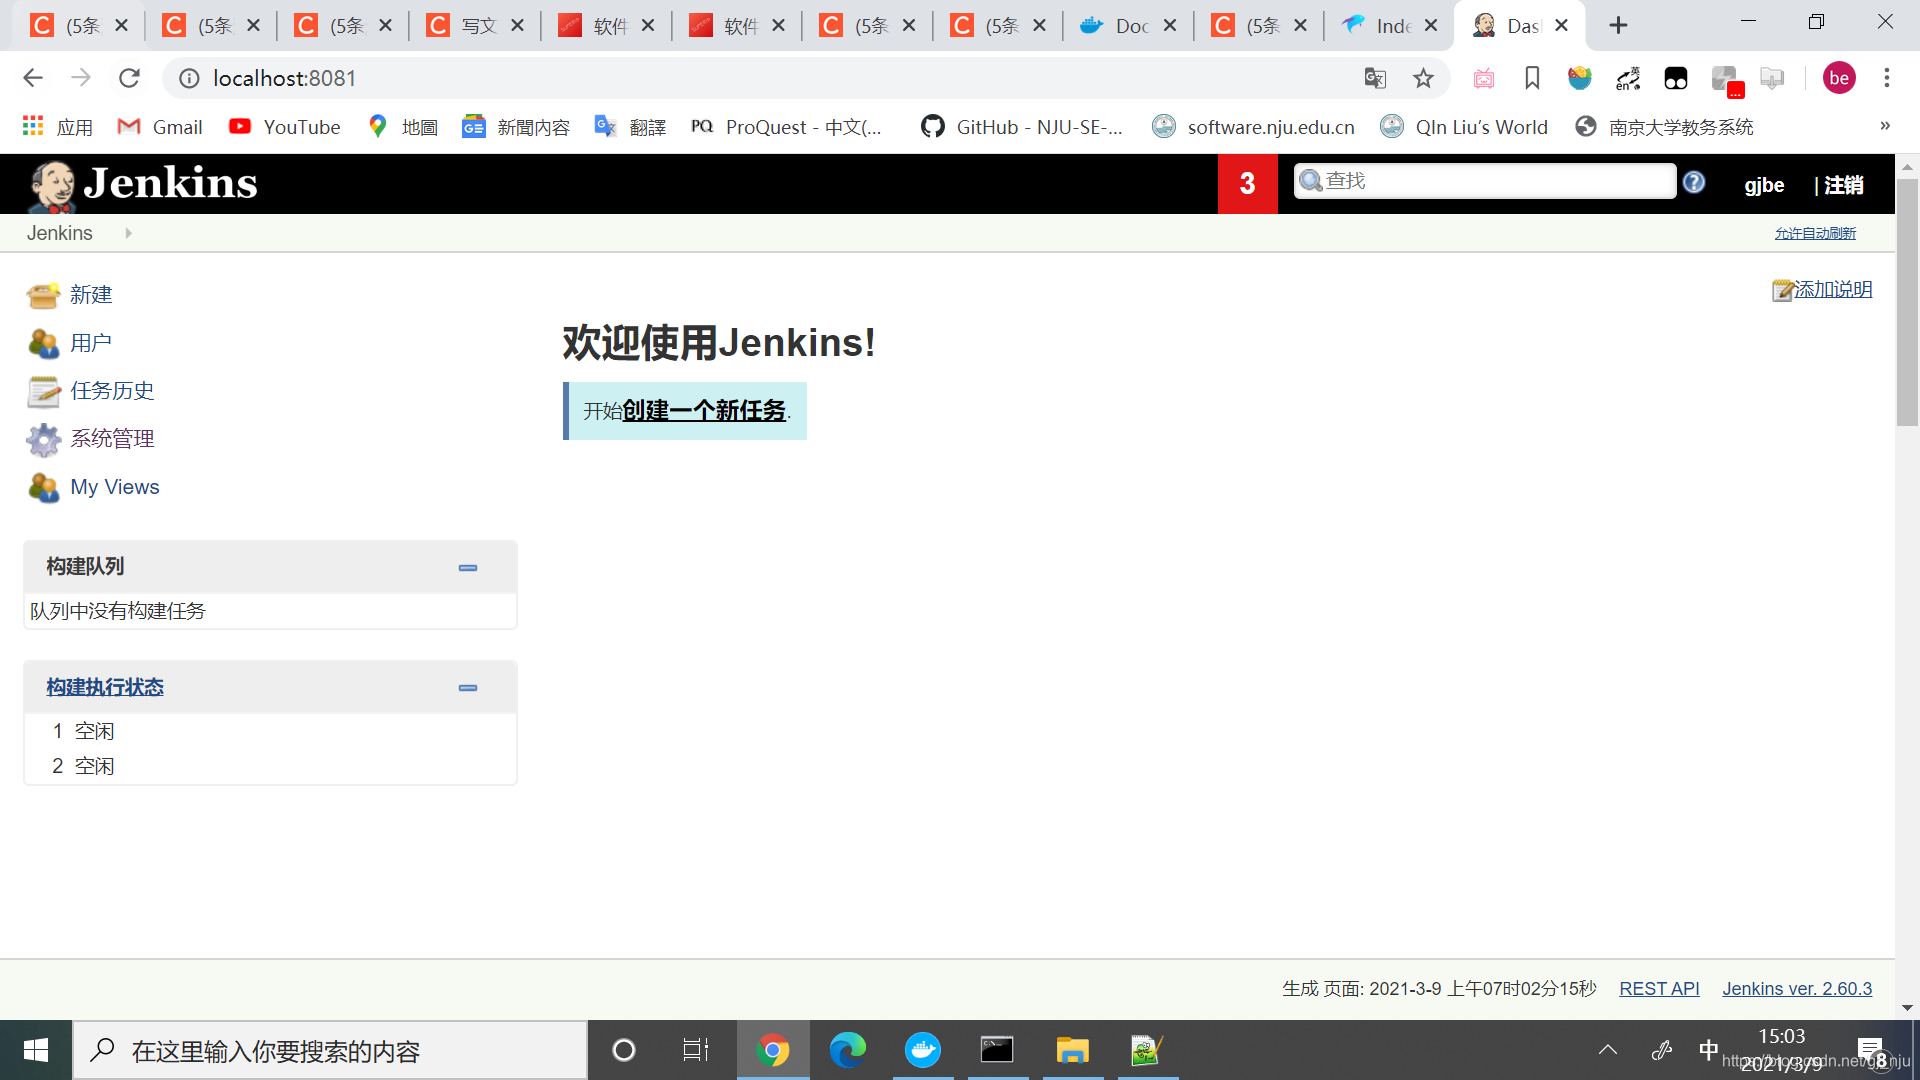1920x1080 pixels.
Task: Open the 新建 (new item) sidebar icon
Action: pos(42,294)
